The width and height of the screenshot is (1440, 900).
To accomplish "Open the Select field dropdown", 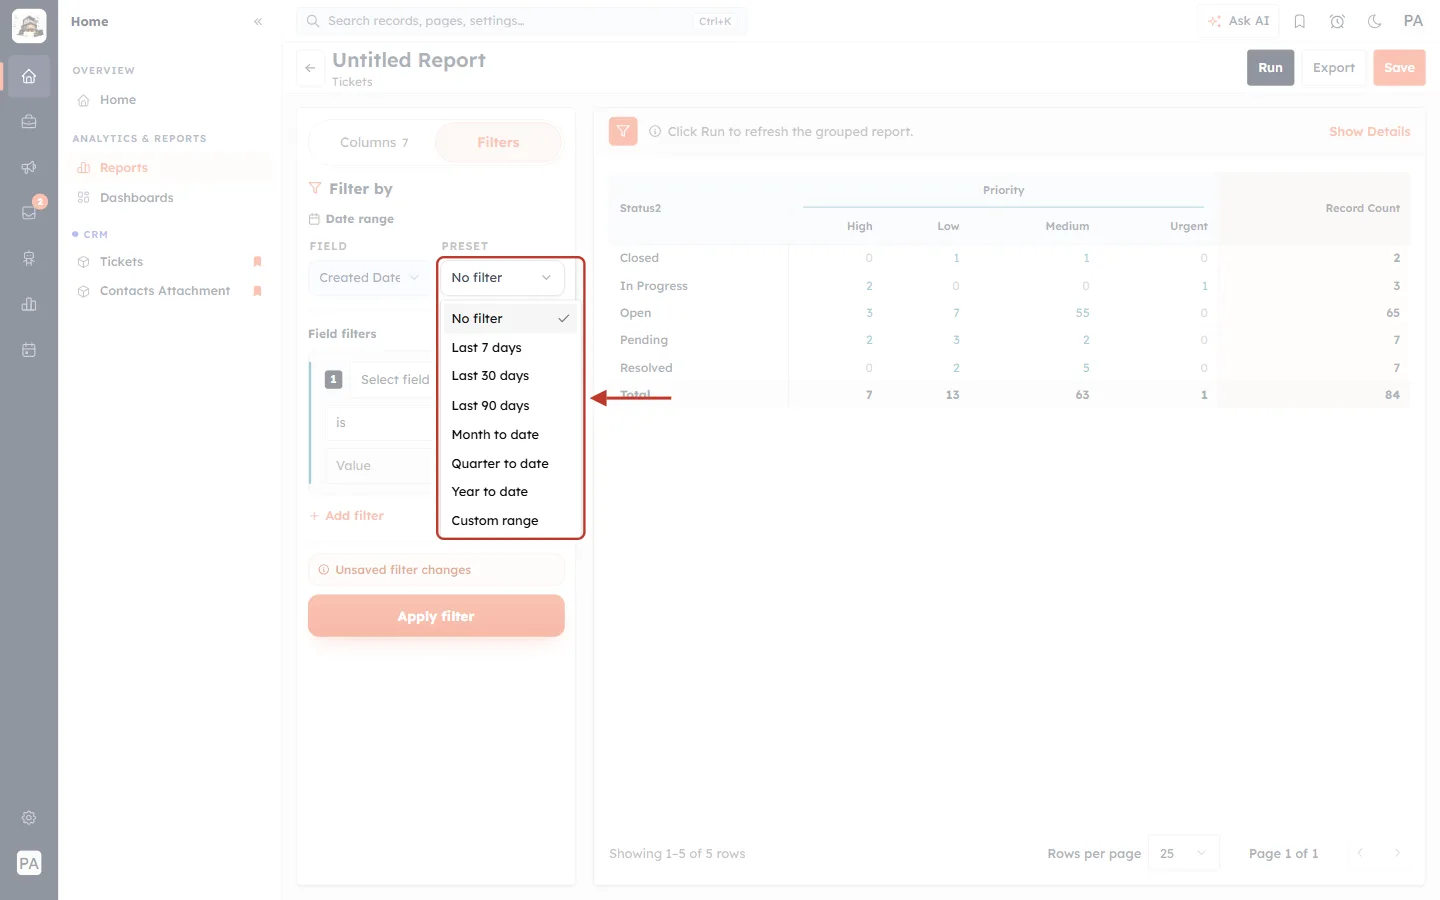I will [x=394, y=380].
